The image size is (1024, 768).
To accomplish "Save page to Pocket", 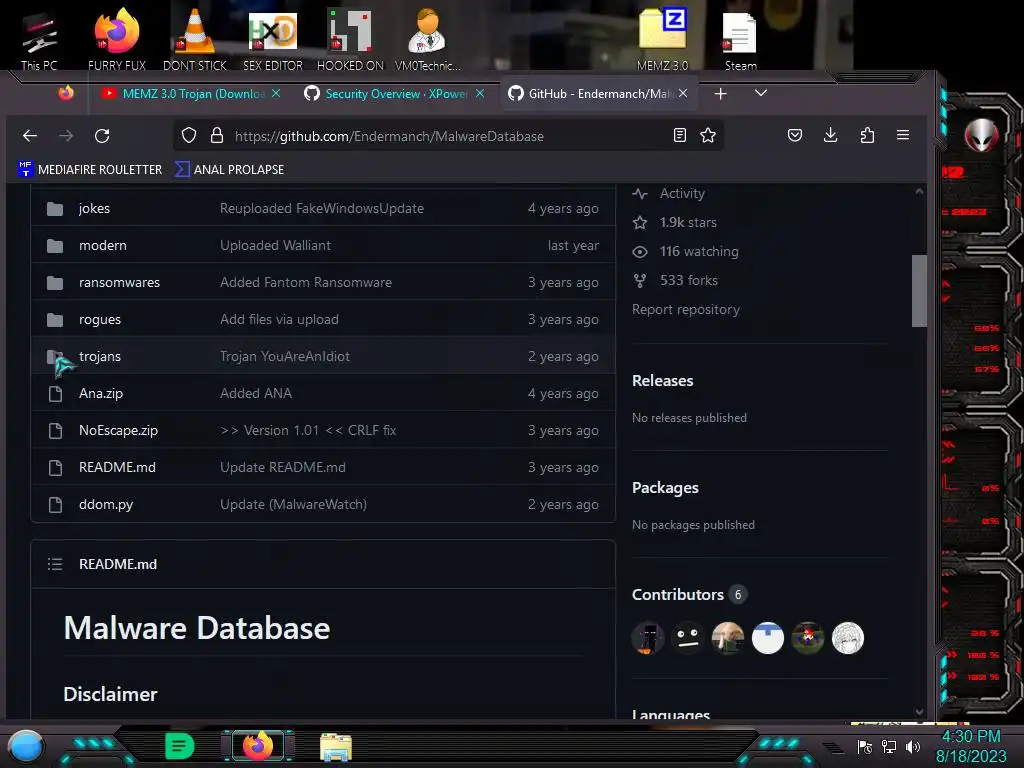I will (794, 135).
